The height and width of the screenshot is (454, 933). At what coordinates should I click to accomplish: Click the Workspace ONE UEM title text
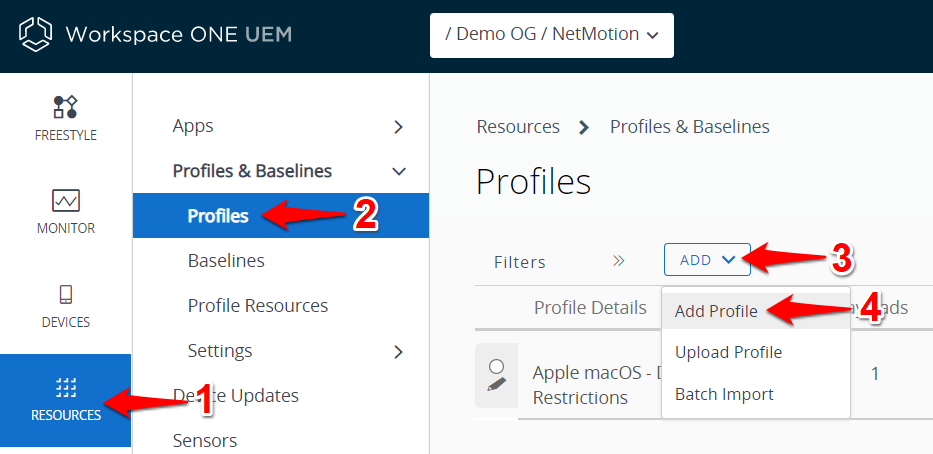[x=179, y=35]
